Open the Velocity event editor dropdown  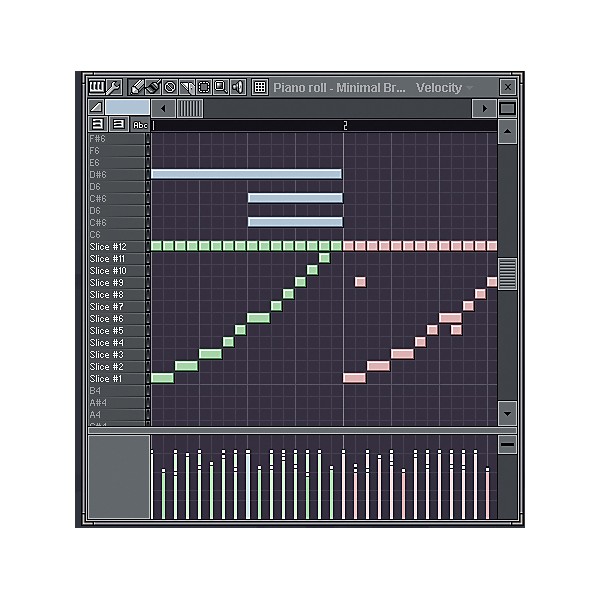click(x=444, y=88)
